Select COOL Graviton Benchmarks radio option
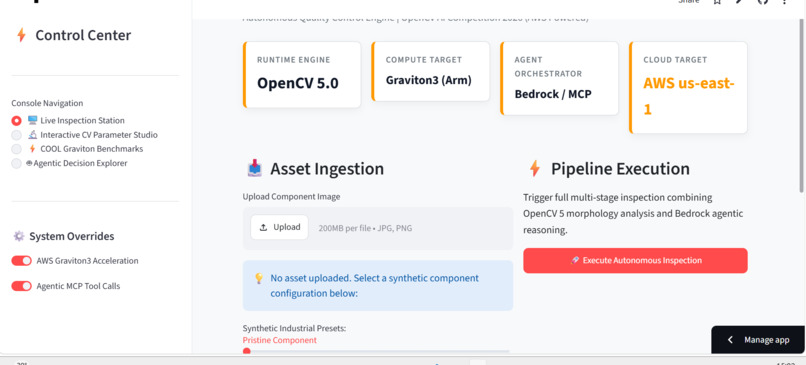 [16, 149]
